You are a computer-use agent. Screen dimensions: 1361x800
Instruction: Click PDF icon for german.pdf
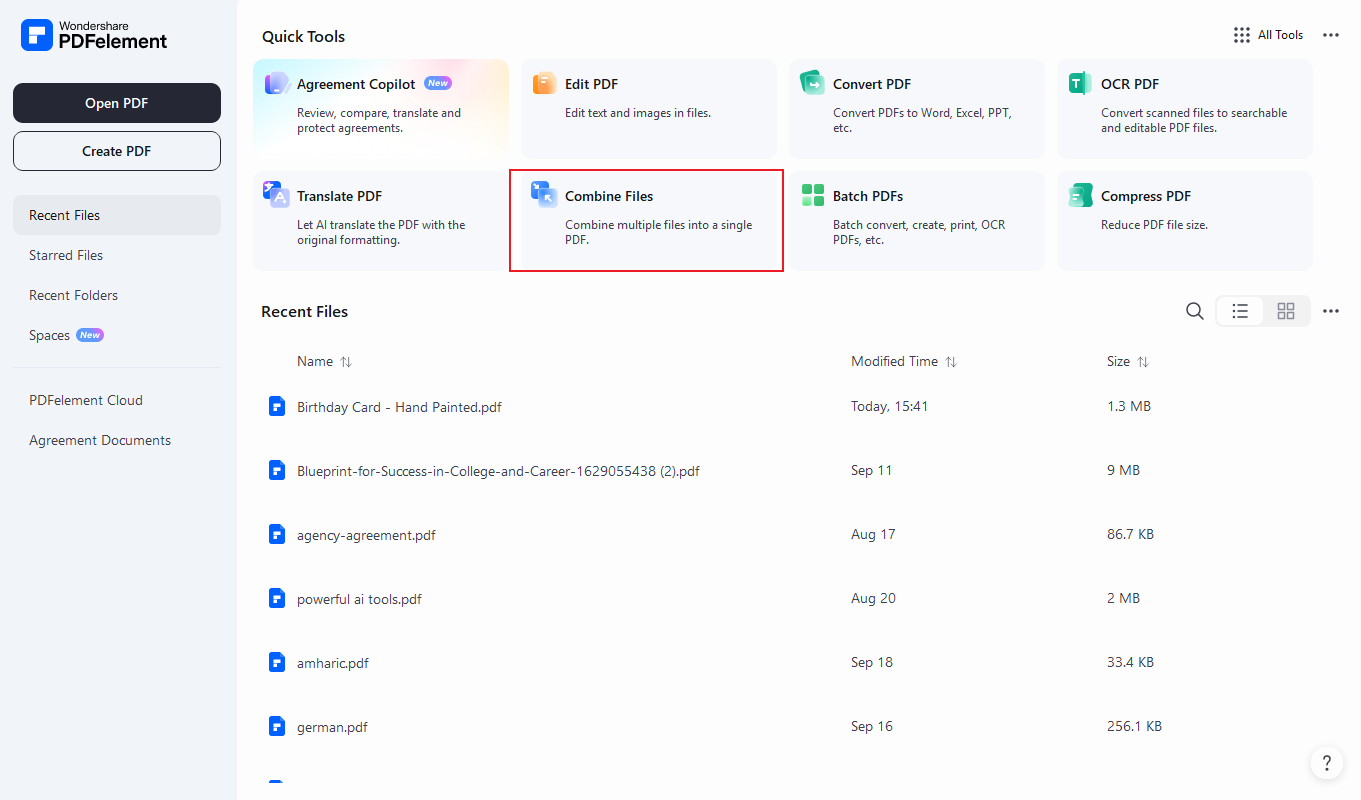277,726
